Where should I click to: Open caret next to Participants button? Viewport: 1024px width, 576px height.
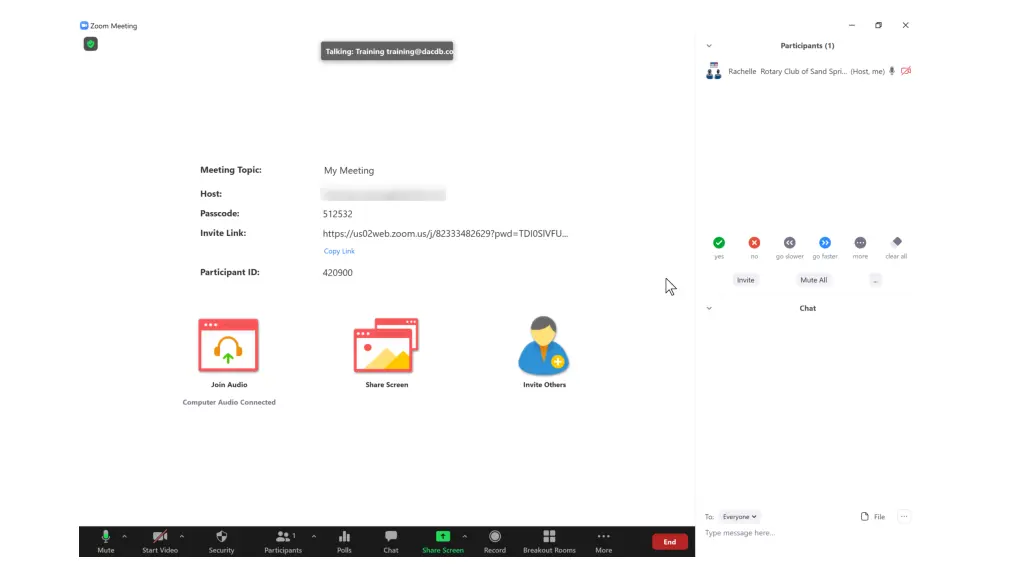coord(313,536)
